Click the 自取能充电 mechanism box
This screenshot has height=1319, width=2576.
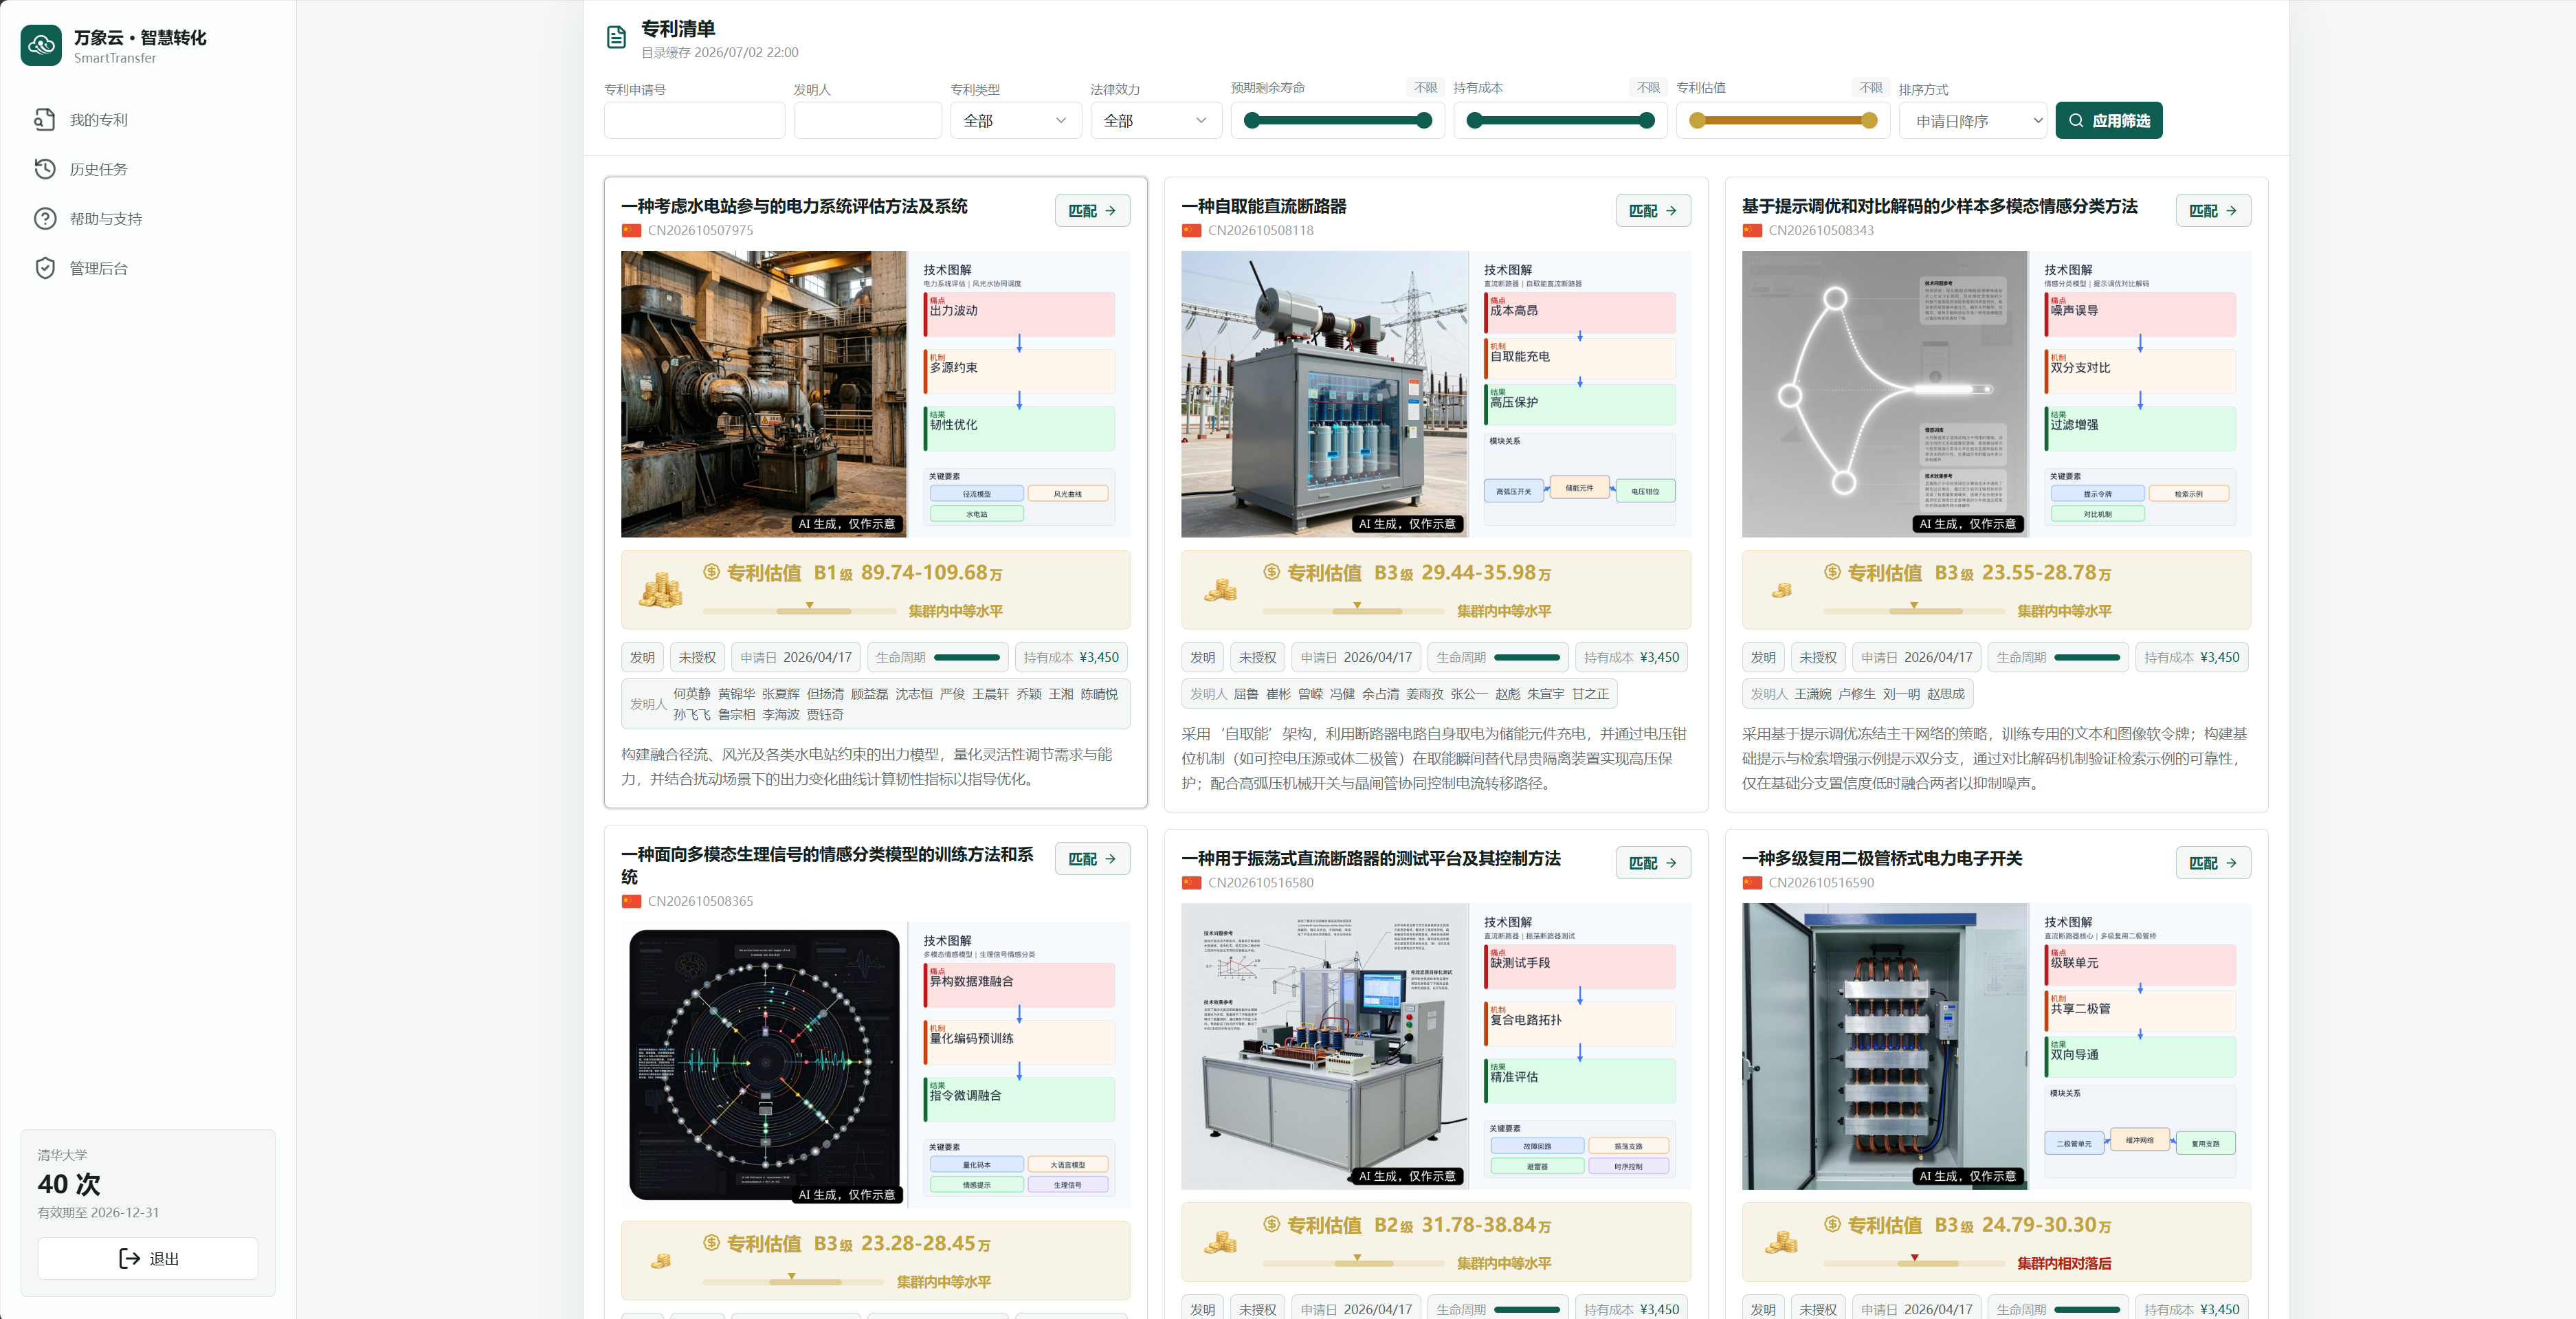click(1579, 358)
